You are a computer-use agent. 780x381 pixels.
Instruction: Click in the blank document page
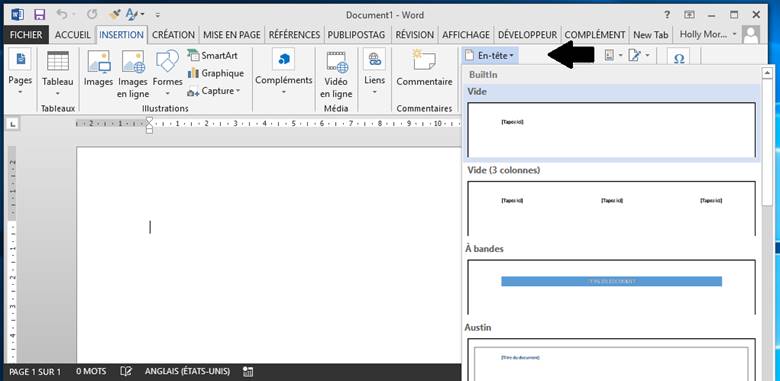pyautogui.click(x=269, y=255)
